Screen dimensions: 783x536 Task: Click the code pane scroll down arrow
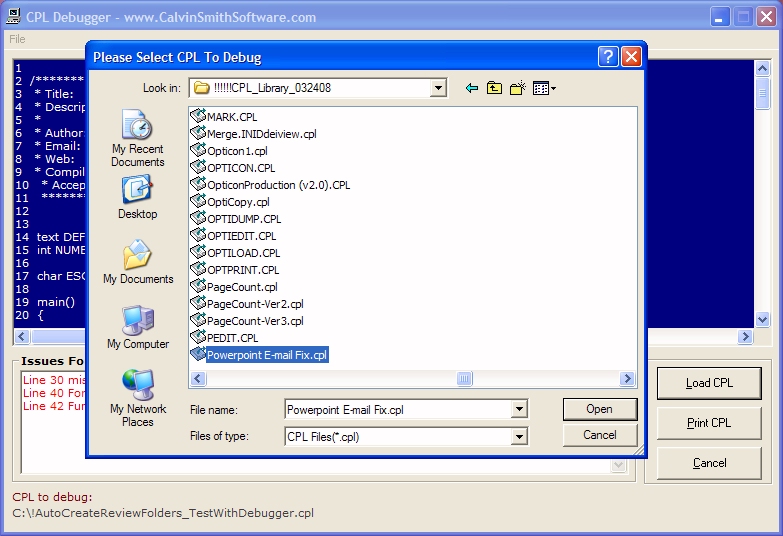tap(762, 319)
